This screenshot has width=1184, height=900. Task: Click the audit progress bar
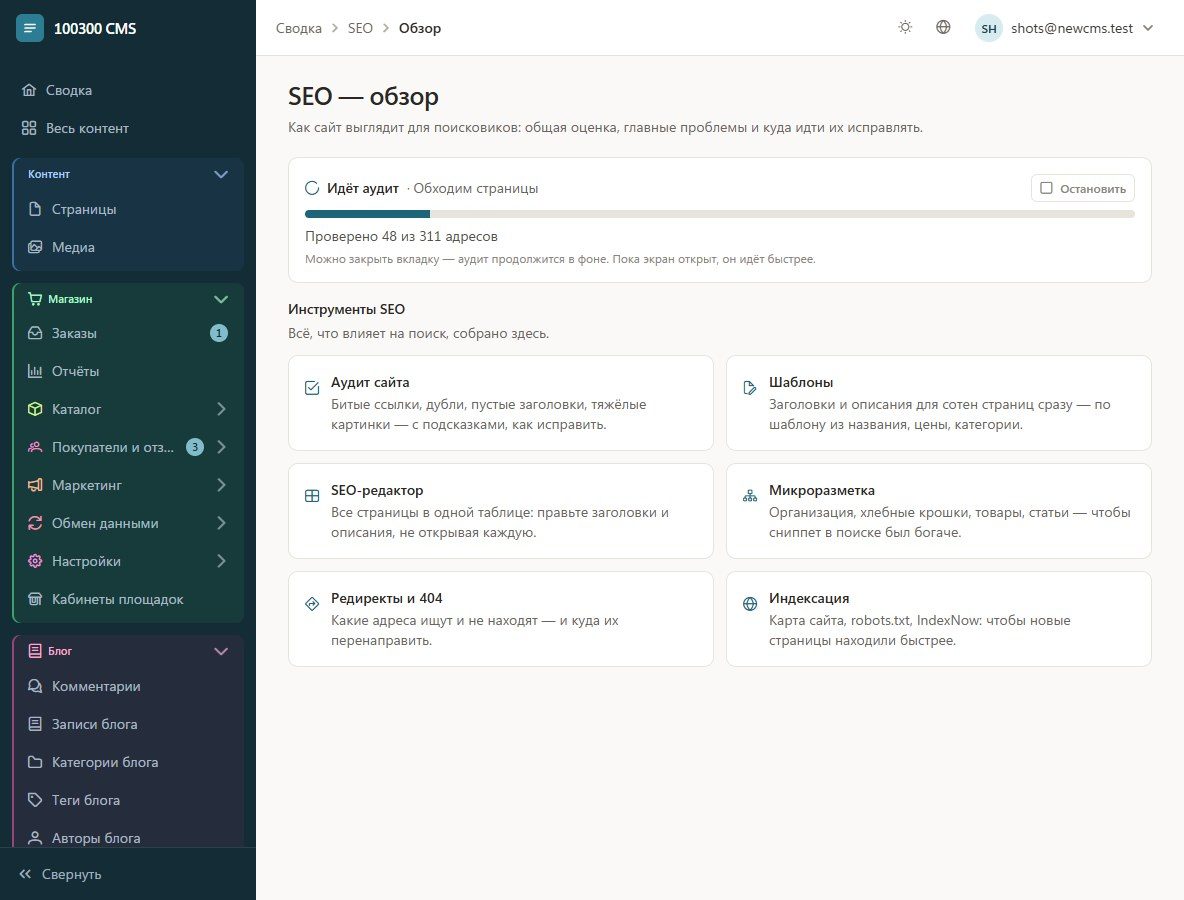click(720, 214)
